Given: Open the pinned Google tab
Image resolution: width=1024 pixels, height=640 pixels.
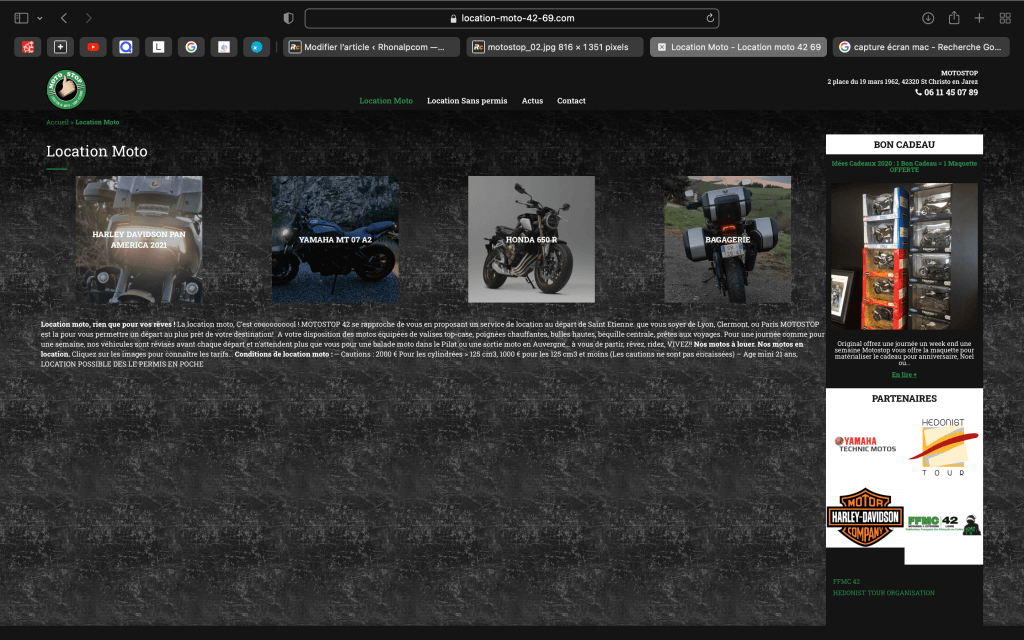Looking at the screenshot, I should [x=191, y=47].
